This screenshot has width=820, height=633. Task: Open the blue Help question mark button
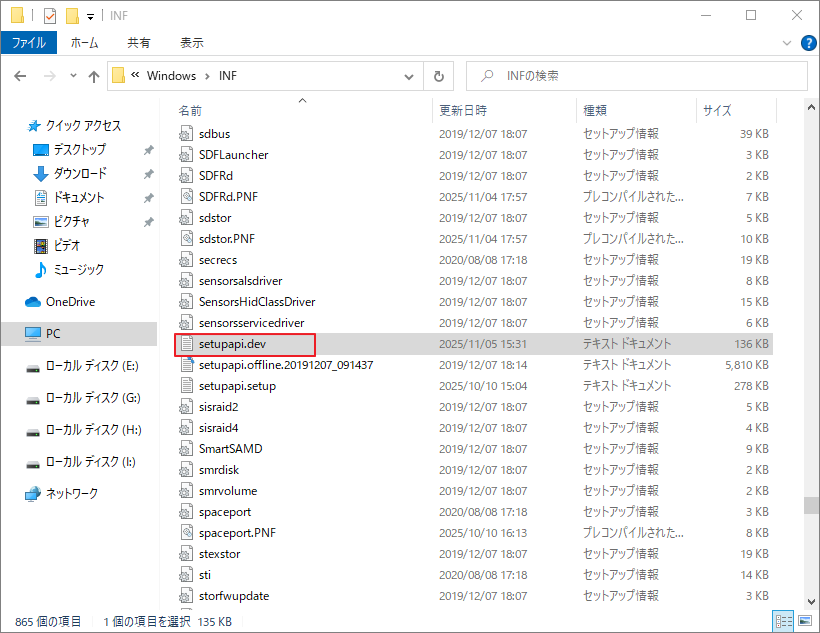tap(808, 42)
